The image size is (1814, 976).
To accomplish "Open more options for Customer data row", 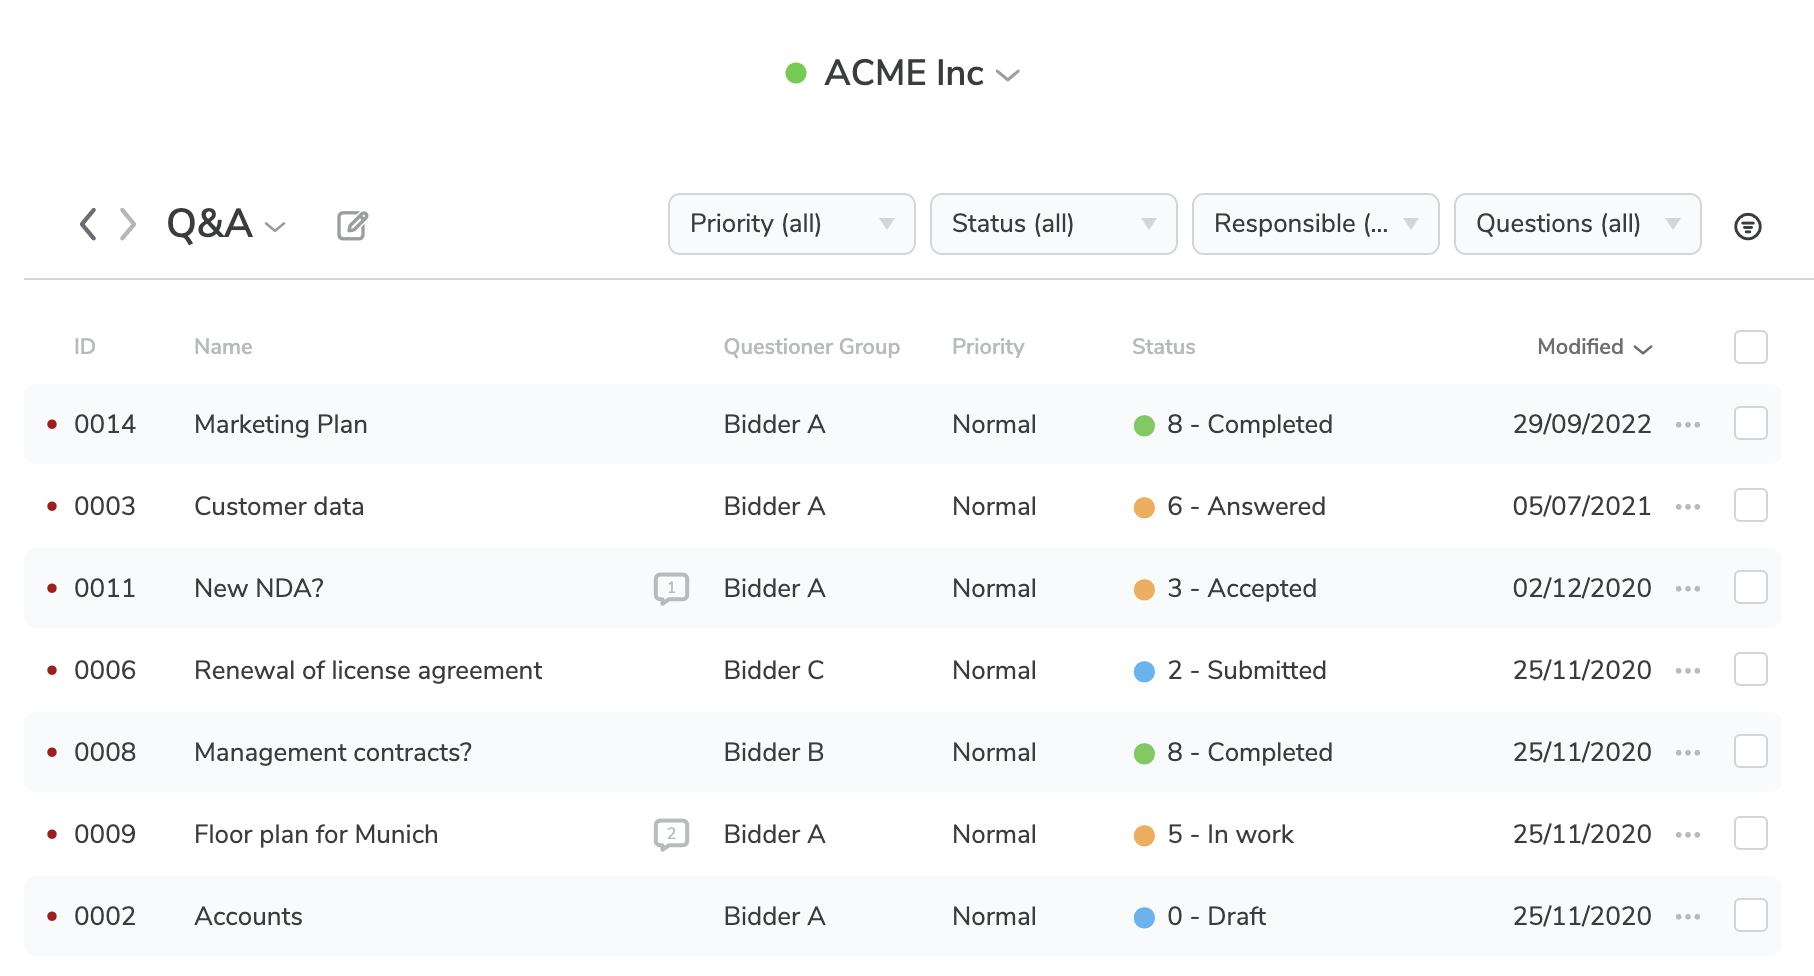I will (x=1688, y=507).
